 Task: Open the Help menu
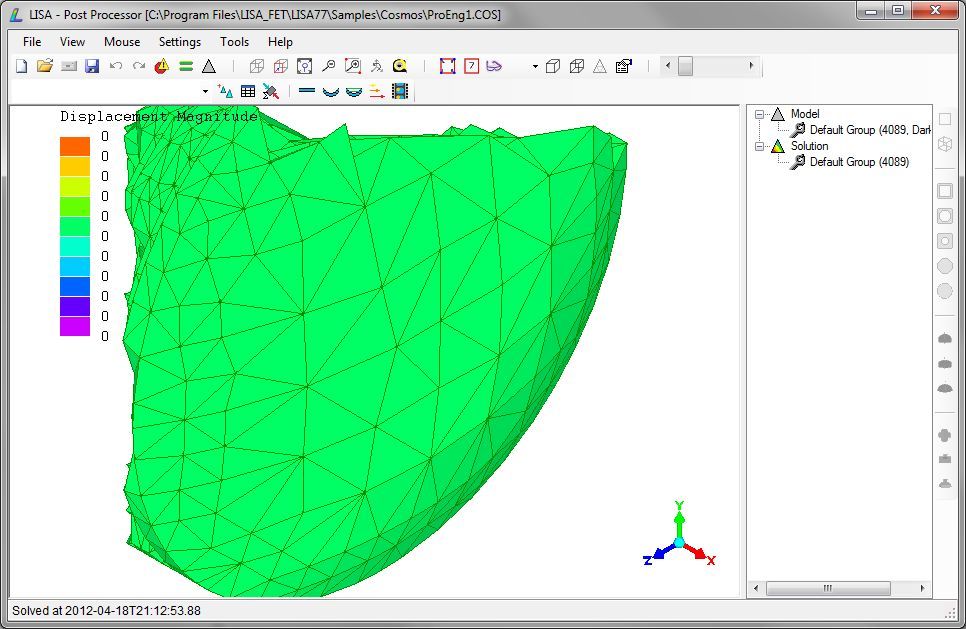280,42
